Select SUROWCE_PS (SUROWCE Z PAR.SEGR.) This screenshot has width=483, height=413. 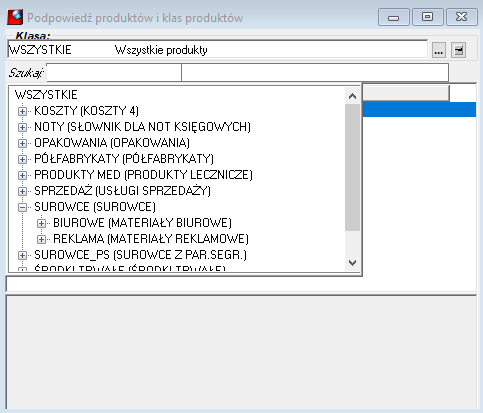140,255
